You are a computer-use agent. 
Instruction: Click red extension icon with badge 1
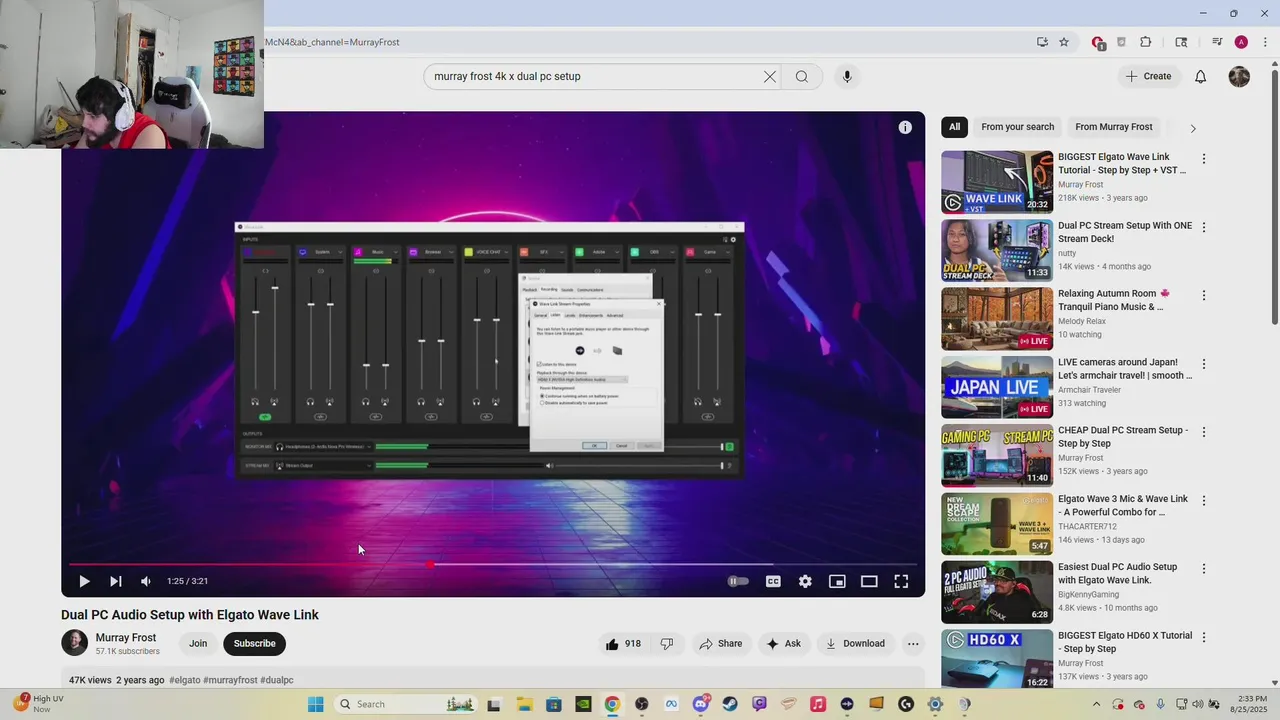pos(1098,43)
